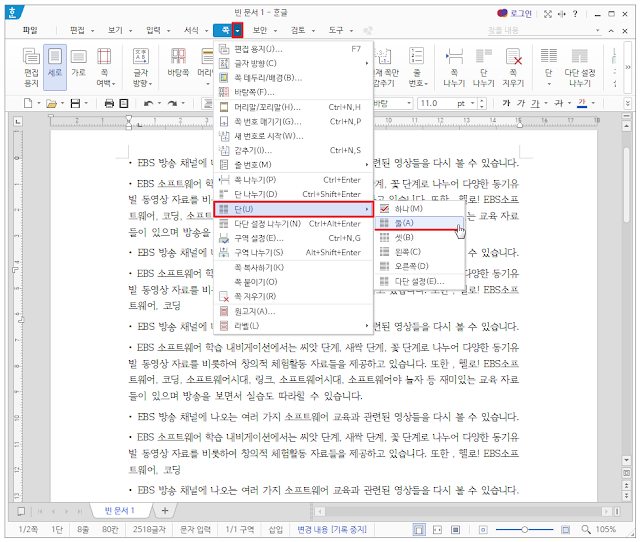Select the 빈 문서 1 document tab

120,511
